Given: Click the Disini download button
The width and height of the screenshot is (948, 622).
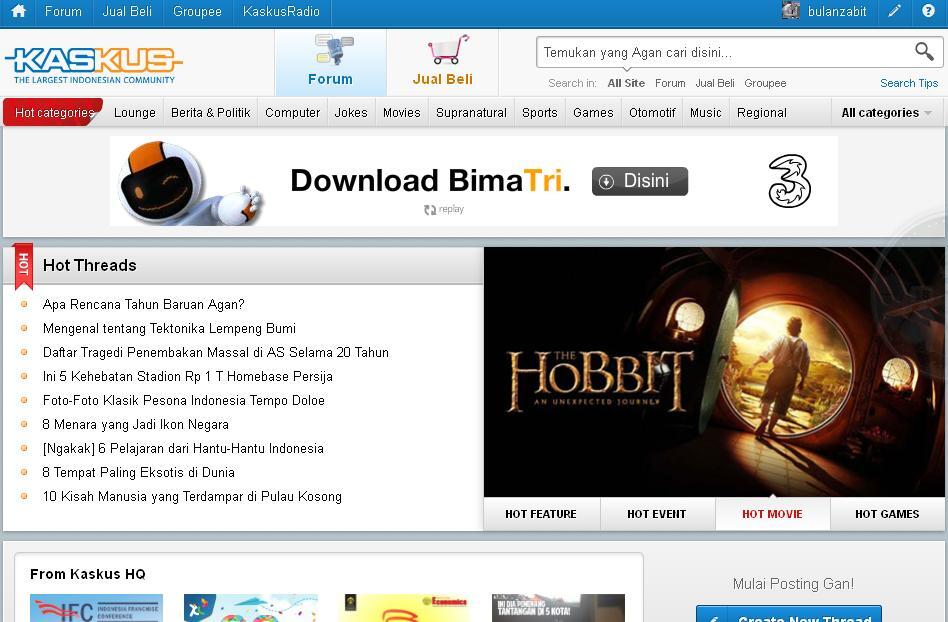Looking at the screenshot, I should (x=640, y=181).
